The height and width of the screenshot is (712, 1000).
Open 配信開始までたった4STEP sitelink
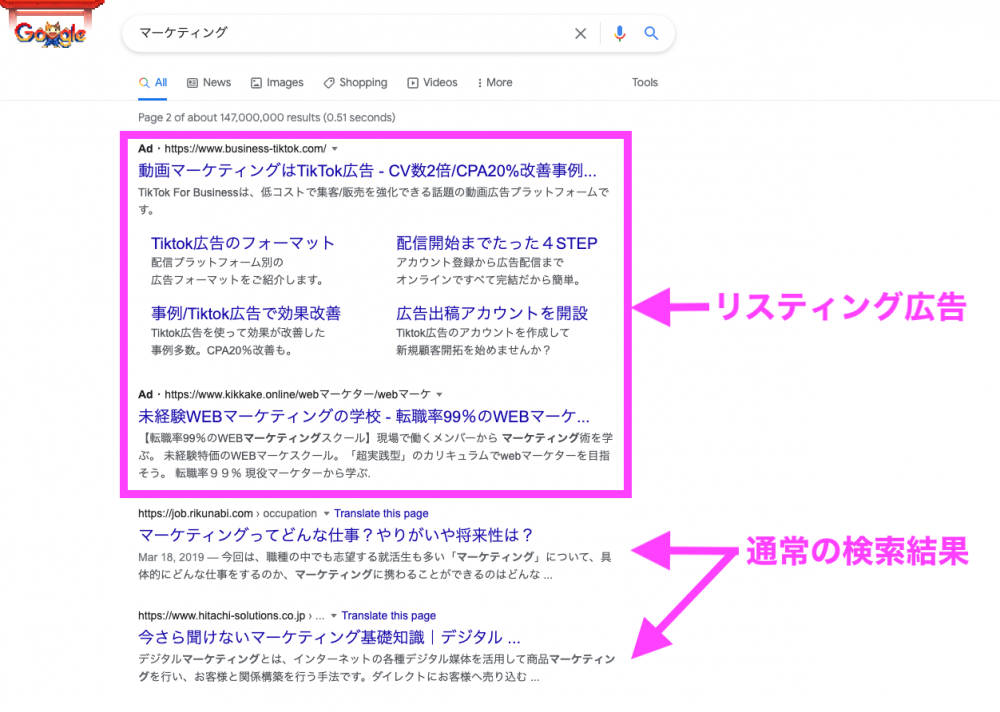(x=497, y=243)
